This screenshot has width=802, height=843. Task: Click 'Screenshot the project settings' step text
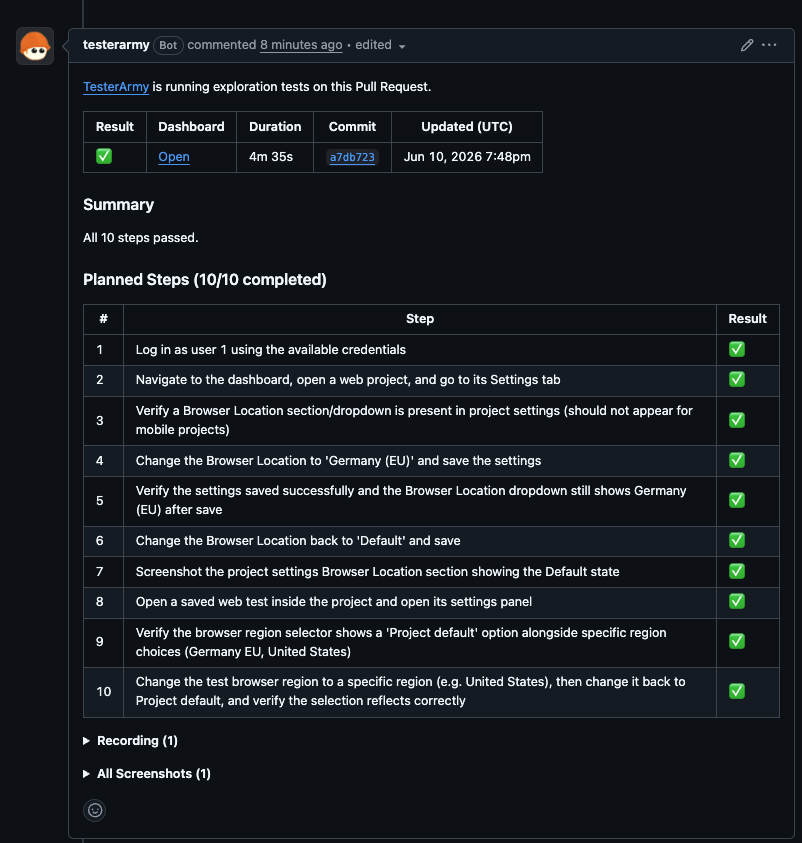377,571
